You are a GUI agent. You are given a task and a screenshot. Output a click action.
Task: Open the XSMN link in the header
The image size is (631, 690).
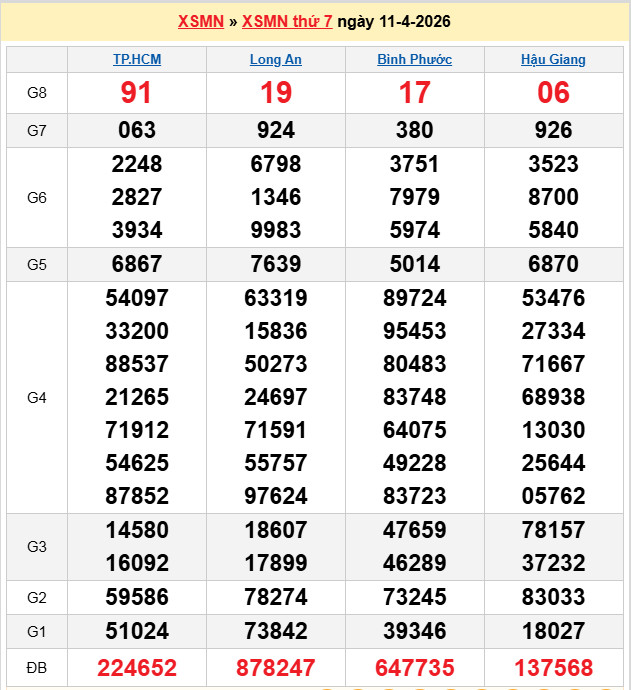click(200, 21)
